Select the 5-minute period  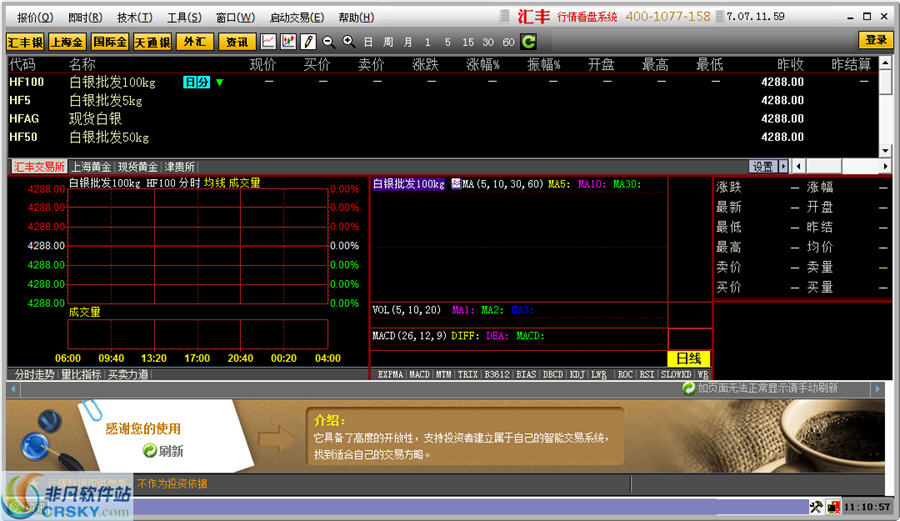[448, 42]
